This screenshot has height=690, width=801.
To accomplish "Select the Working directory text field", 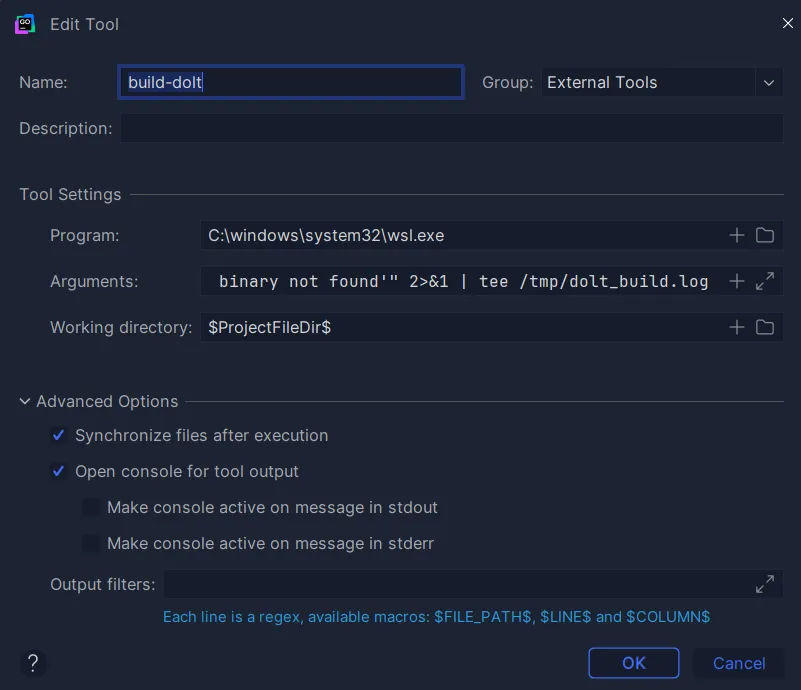I will point(450,327).
